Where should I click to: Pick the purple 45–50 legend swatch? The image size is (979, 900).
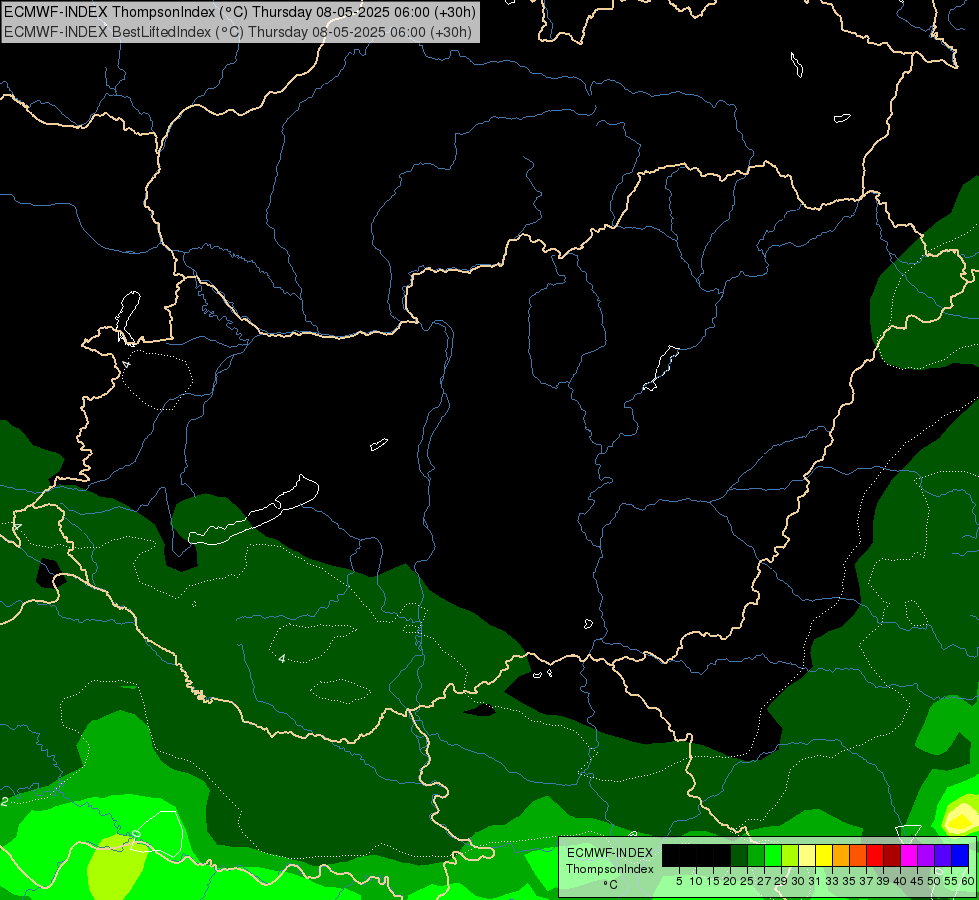926,855
